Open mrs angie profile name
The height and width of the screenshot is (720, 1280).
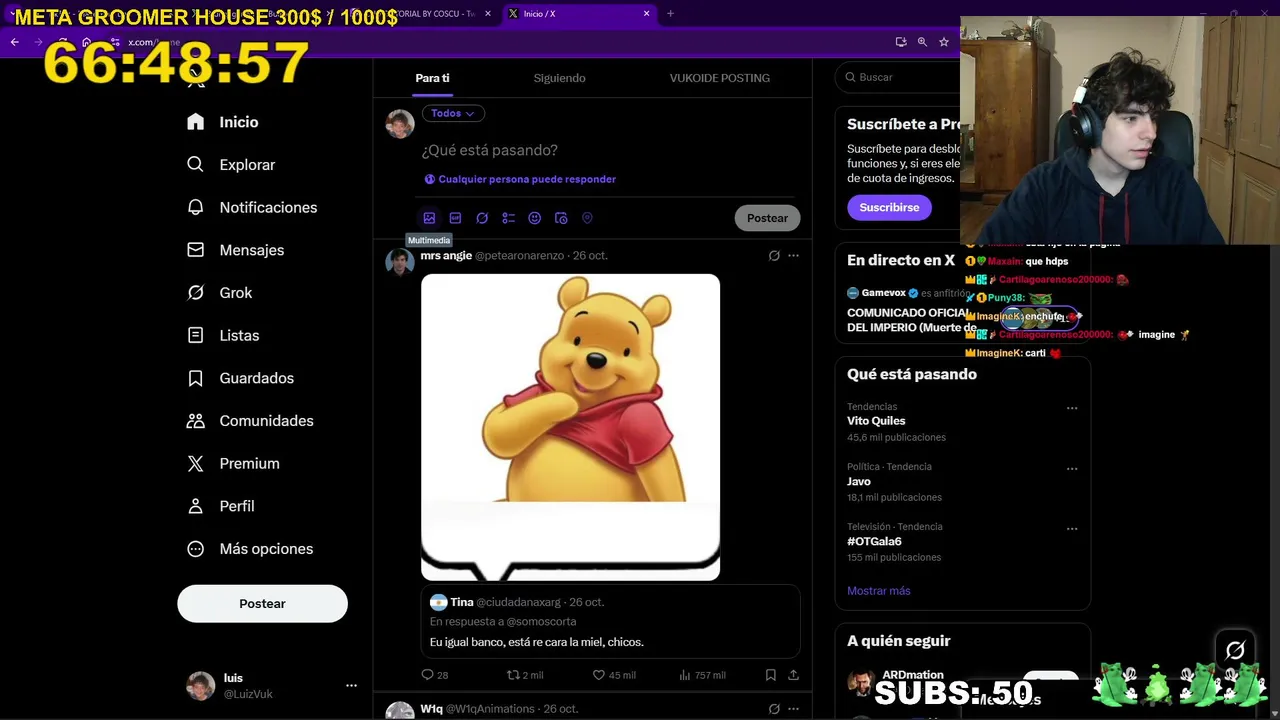point(446,256)
